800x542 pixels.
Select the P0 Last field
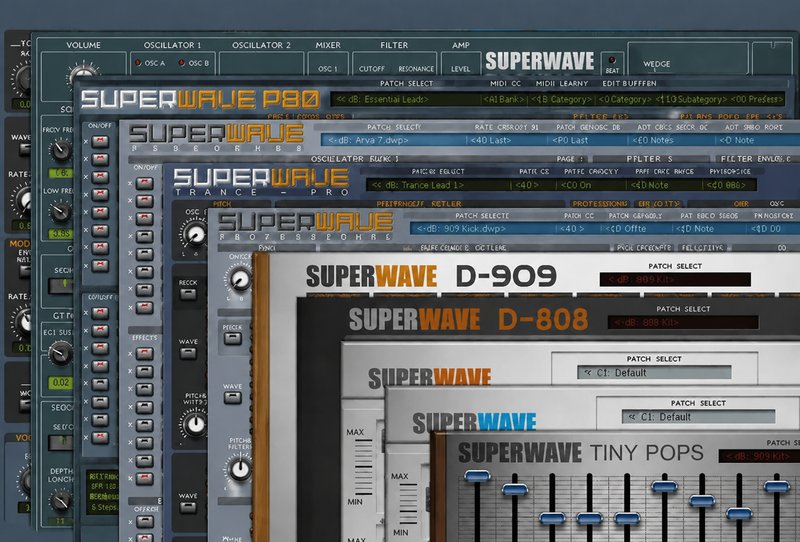(x=587, y=140)
